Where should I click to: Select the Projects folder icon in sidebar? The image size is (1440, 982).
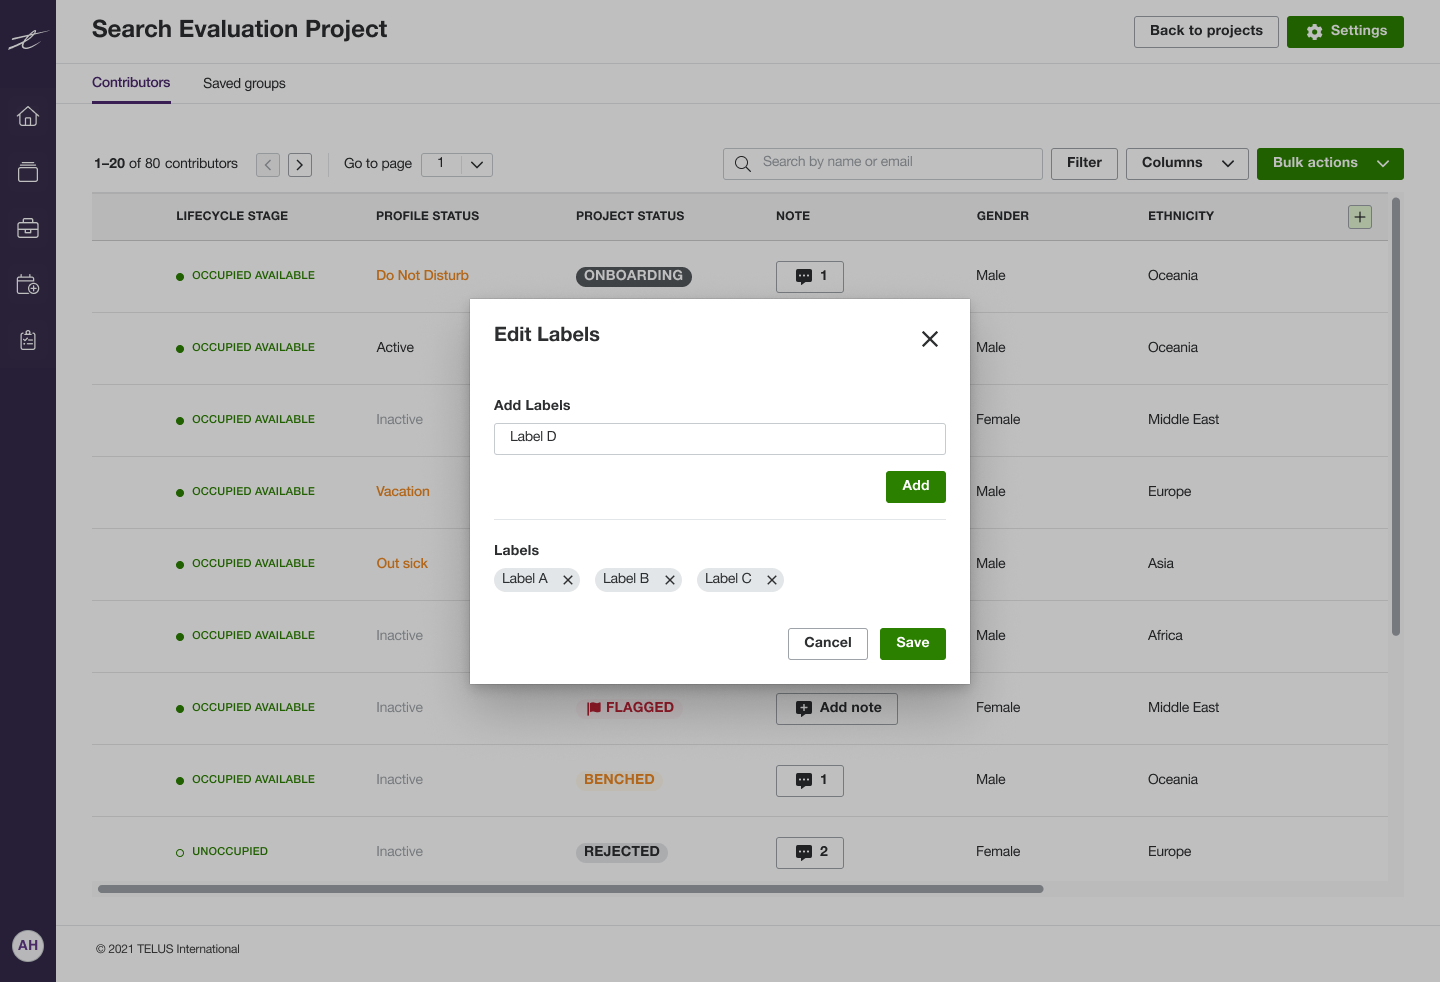pos(27,171)
